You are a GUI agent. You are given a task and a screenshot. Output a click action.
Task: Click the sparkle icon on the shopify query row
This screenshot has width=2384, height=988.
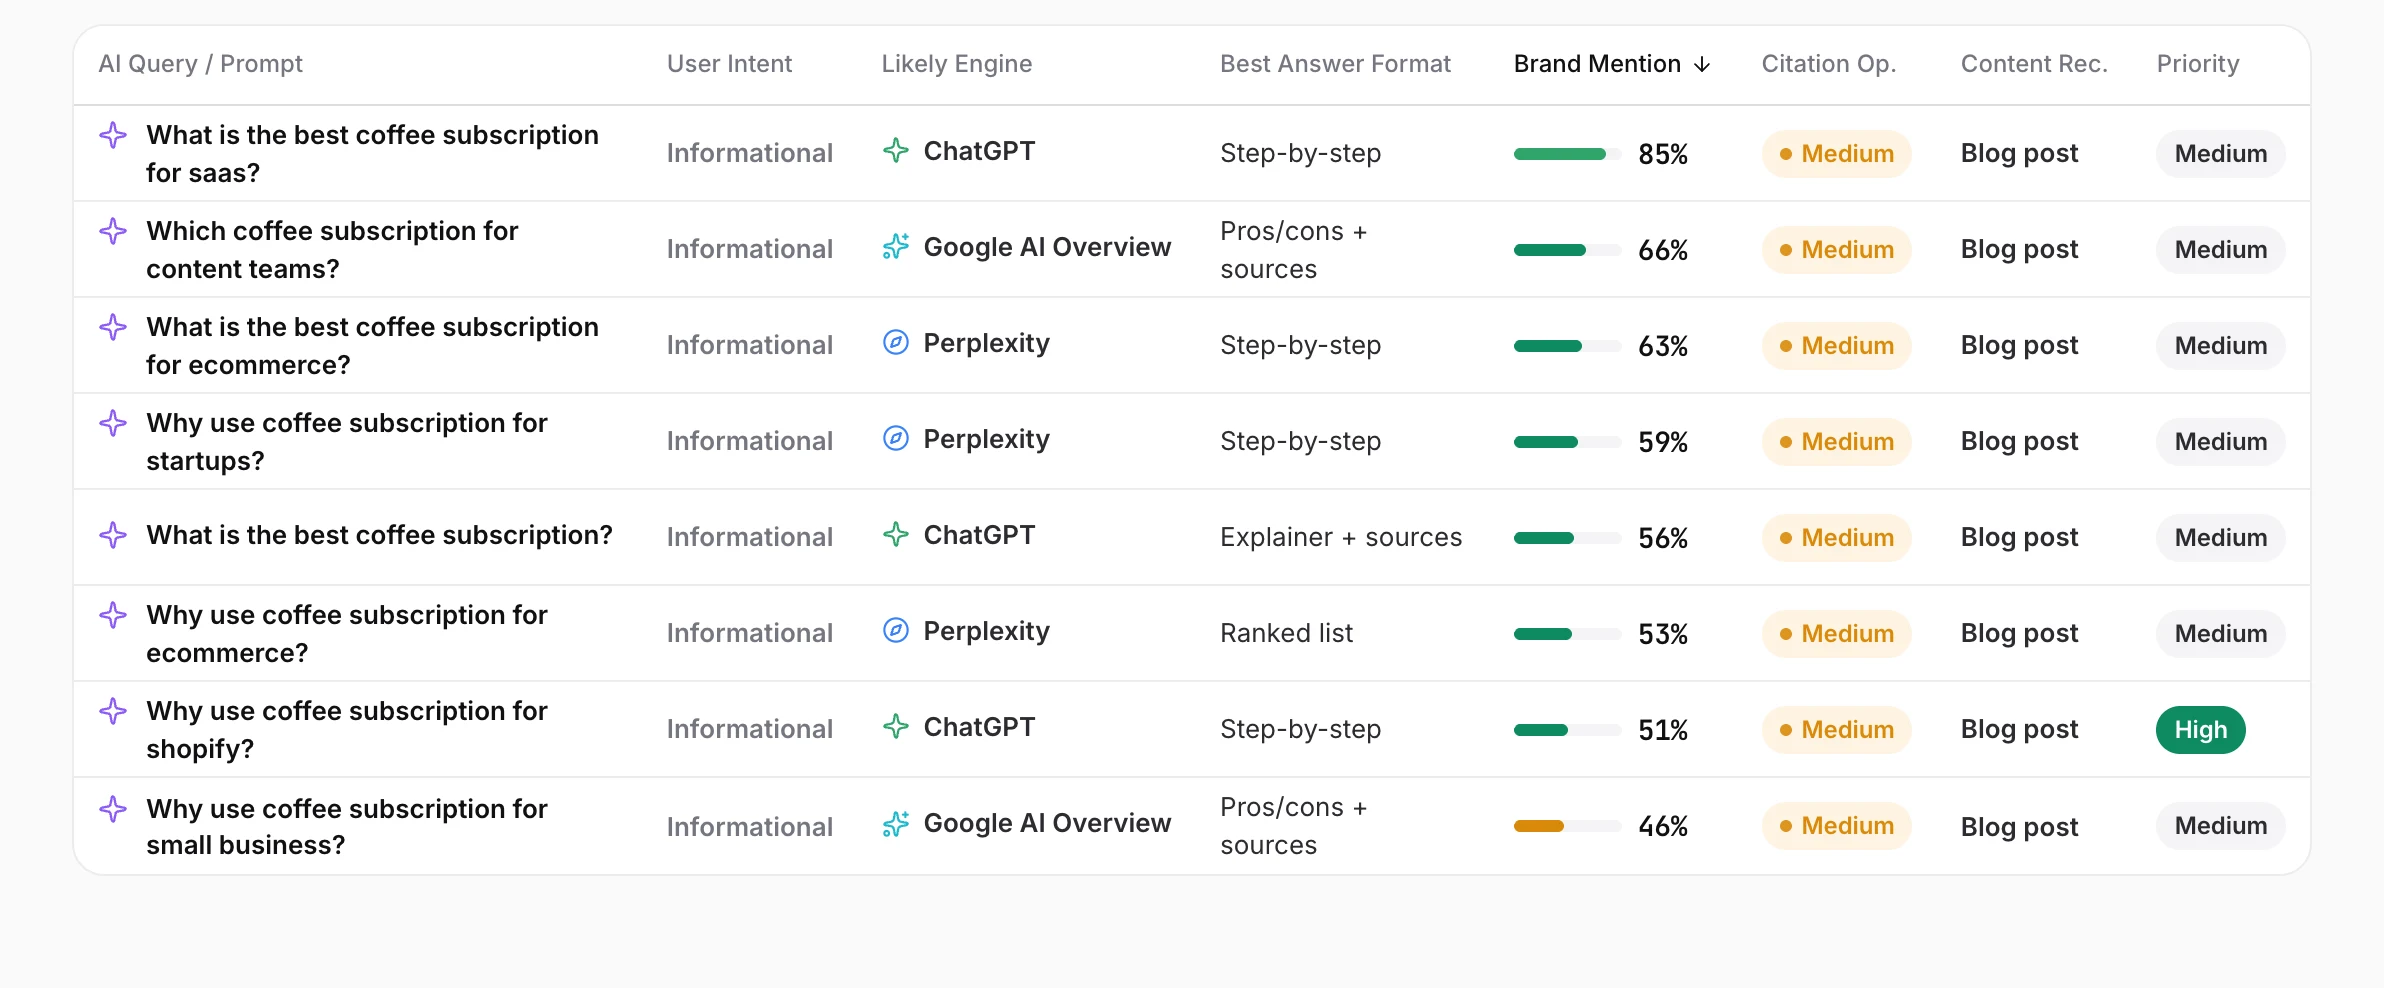113,711
